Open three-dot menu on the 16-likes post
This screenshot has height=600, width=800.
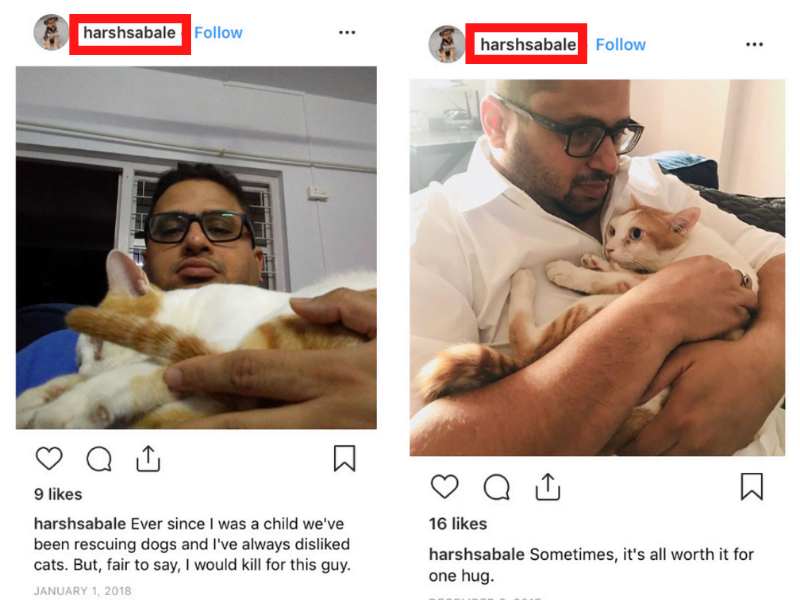click(x=754, y=45)
